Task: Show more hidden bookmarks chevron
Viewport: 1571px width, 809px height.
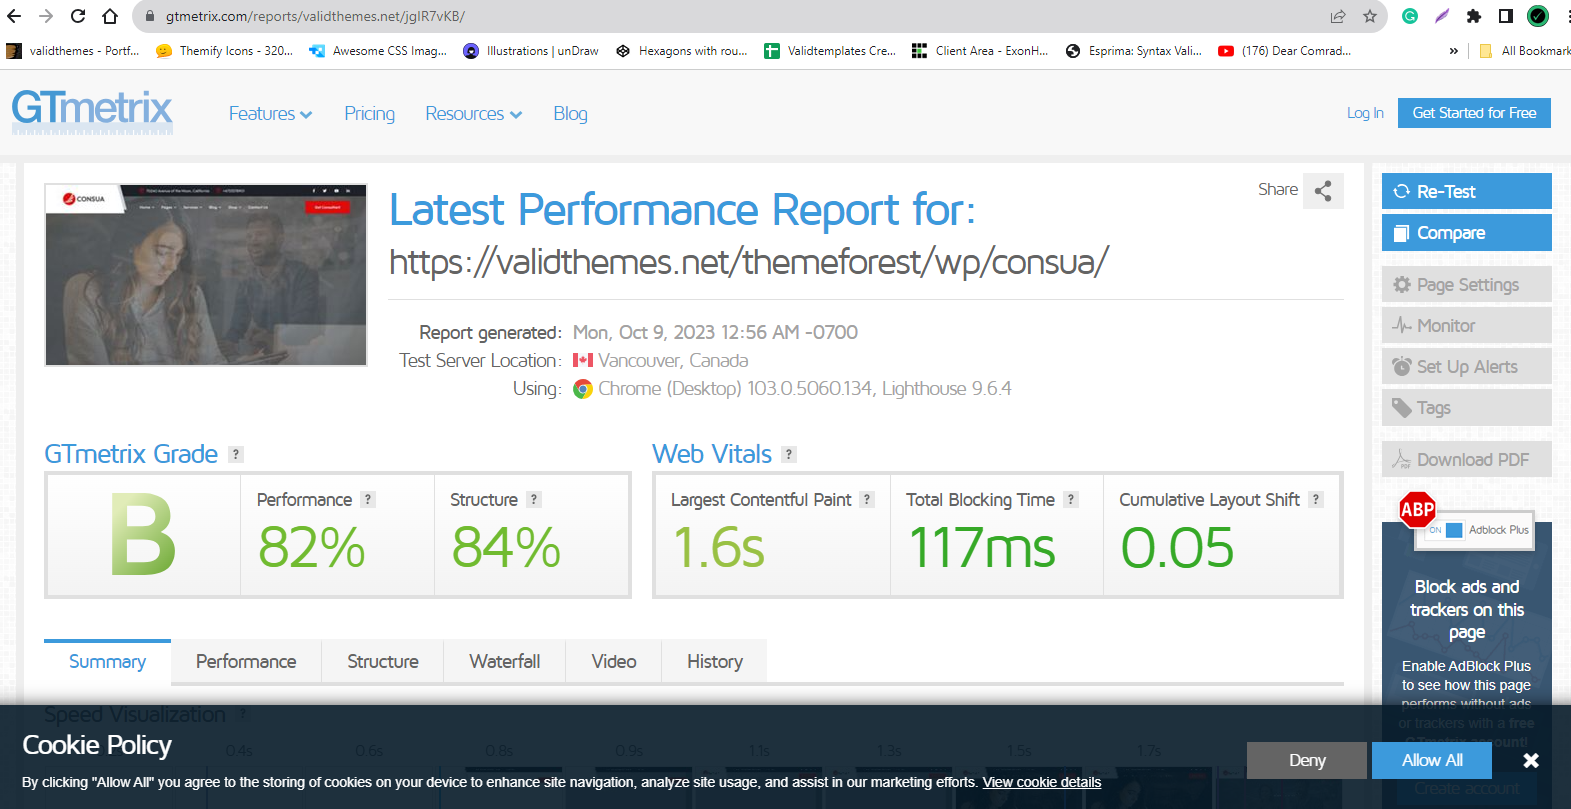Action: (x=1454, y=51)
